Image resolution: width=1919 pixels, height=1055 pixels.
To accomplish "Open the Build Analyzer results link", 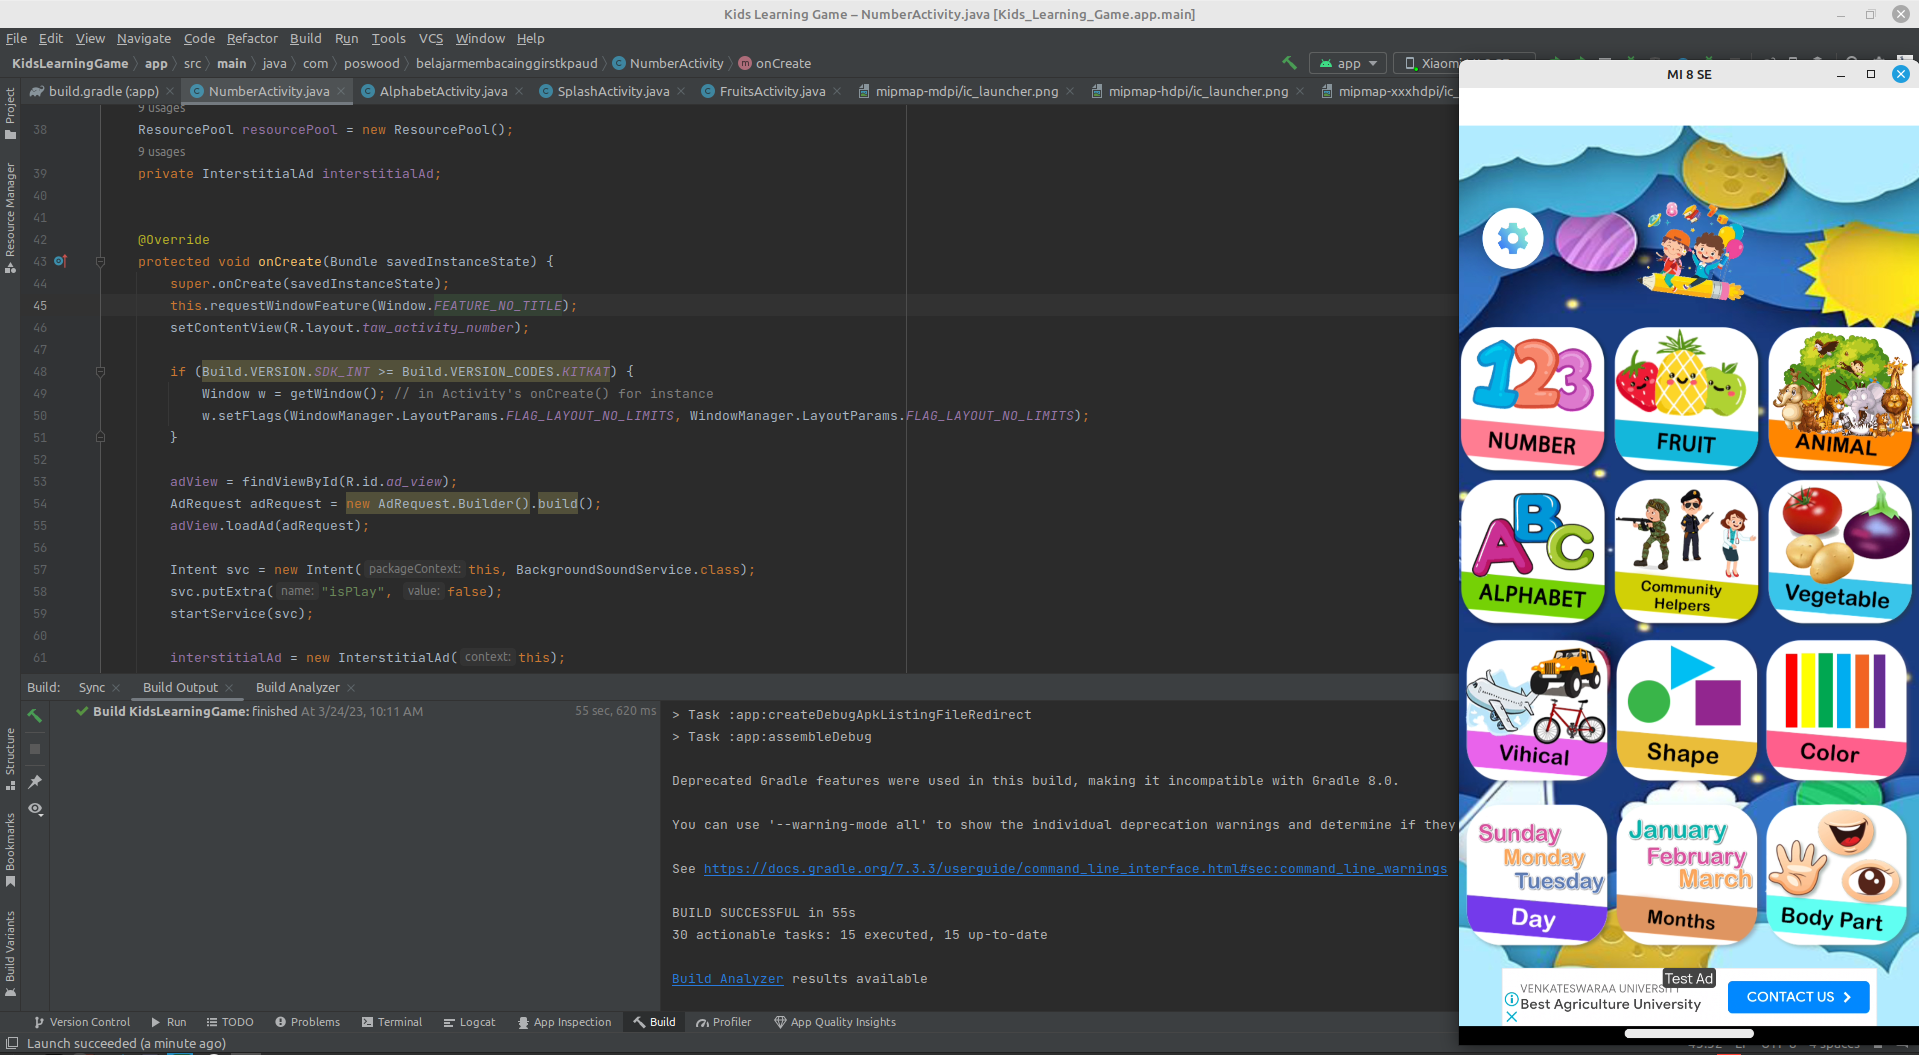I will click(x=727, y=979).
